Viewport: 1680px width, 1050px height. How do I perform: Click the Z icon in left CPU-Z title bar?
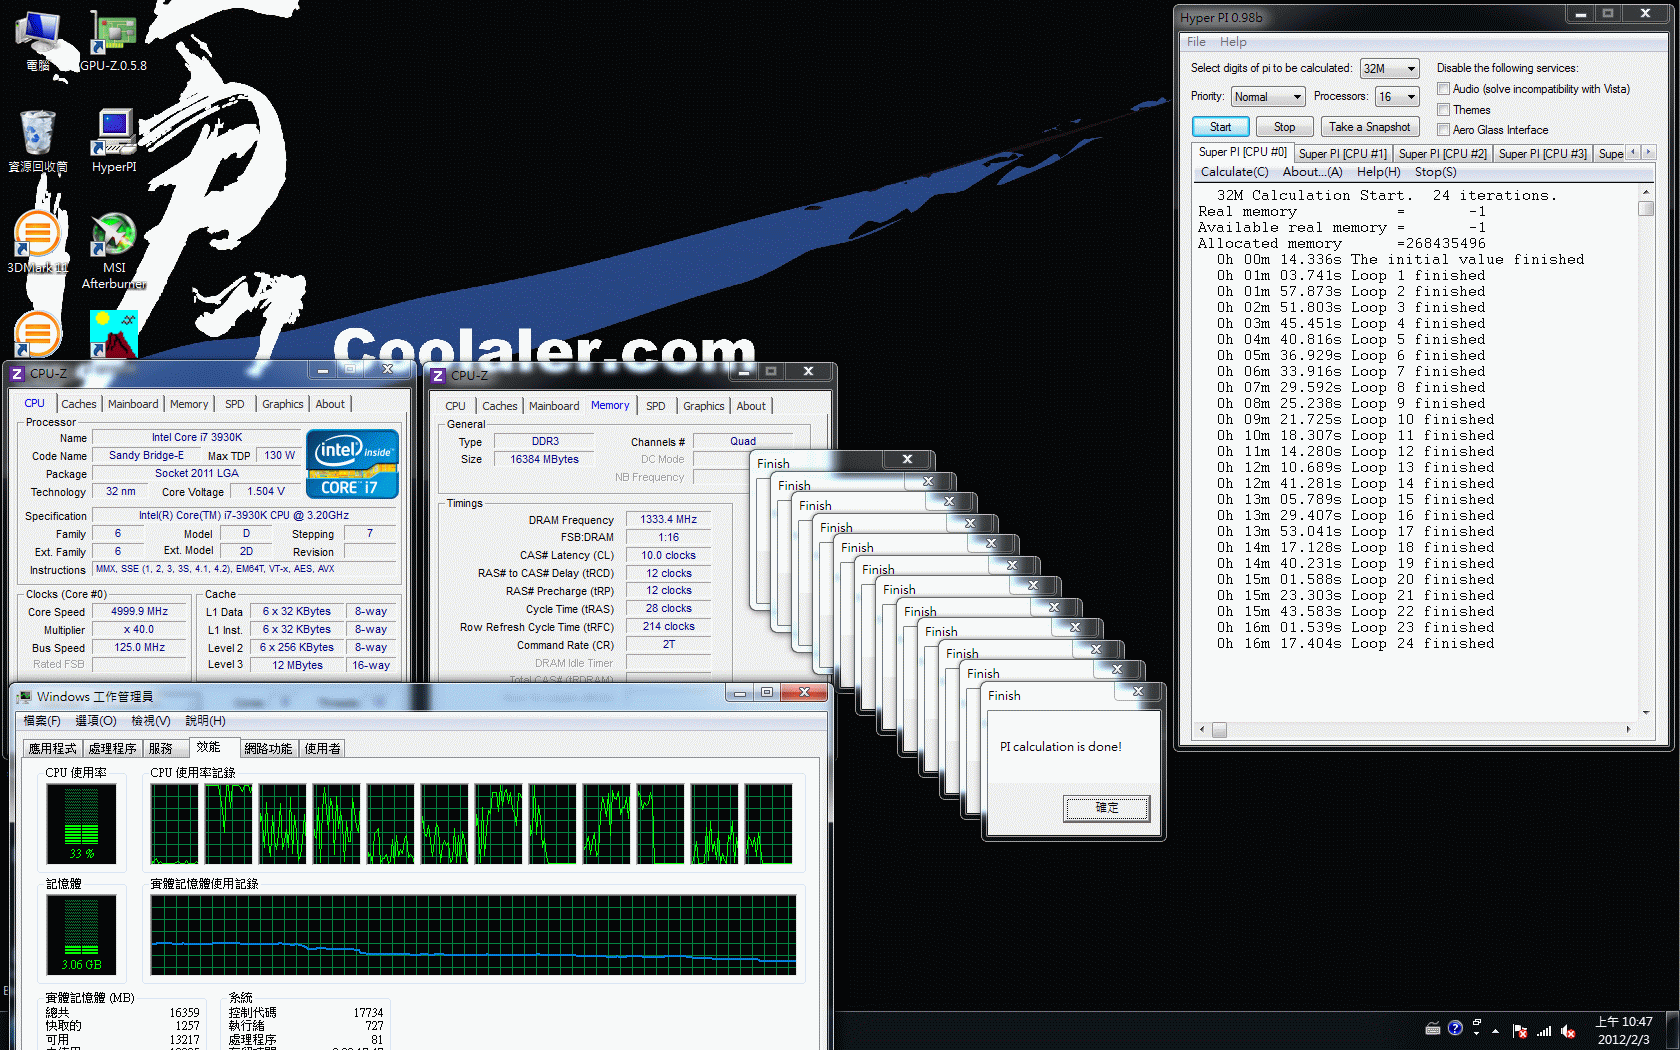(17, 374)
